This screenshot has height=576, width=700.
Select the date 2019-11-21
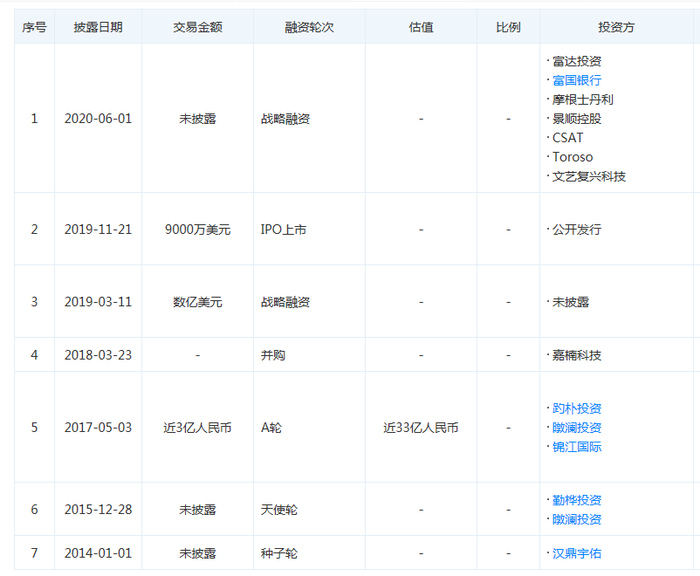[98, 230]
